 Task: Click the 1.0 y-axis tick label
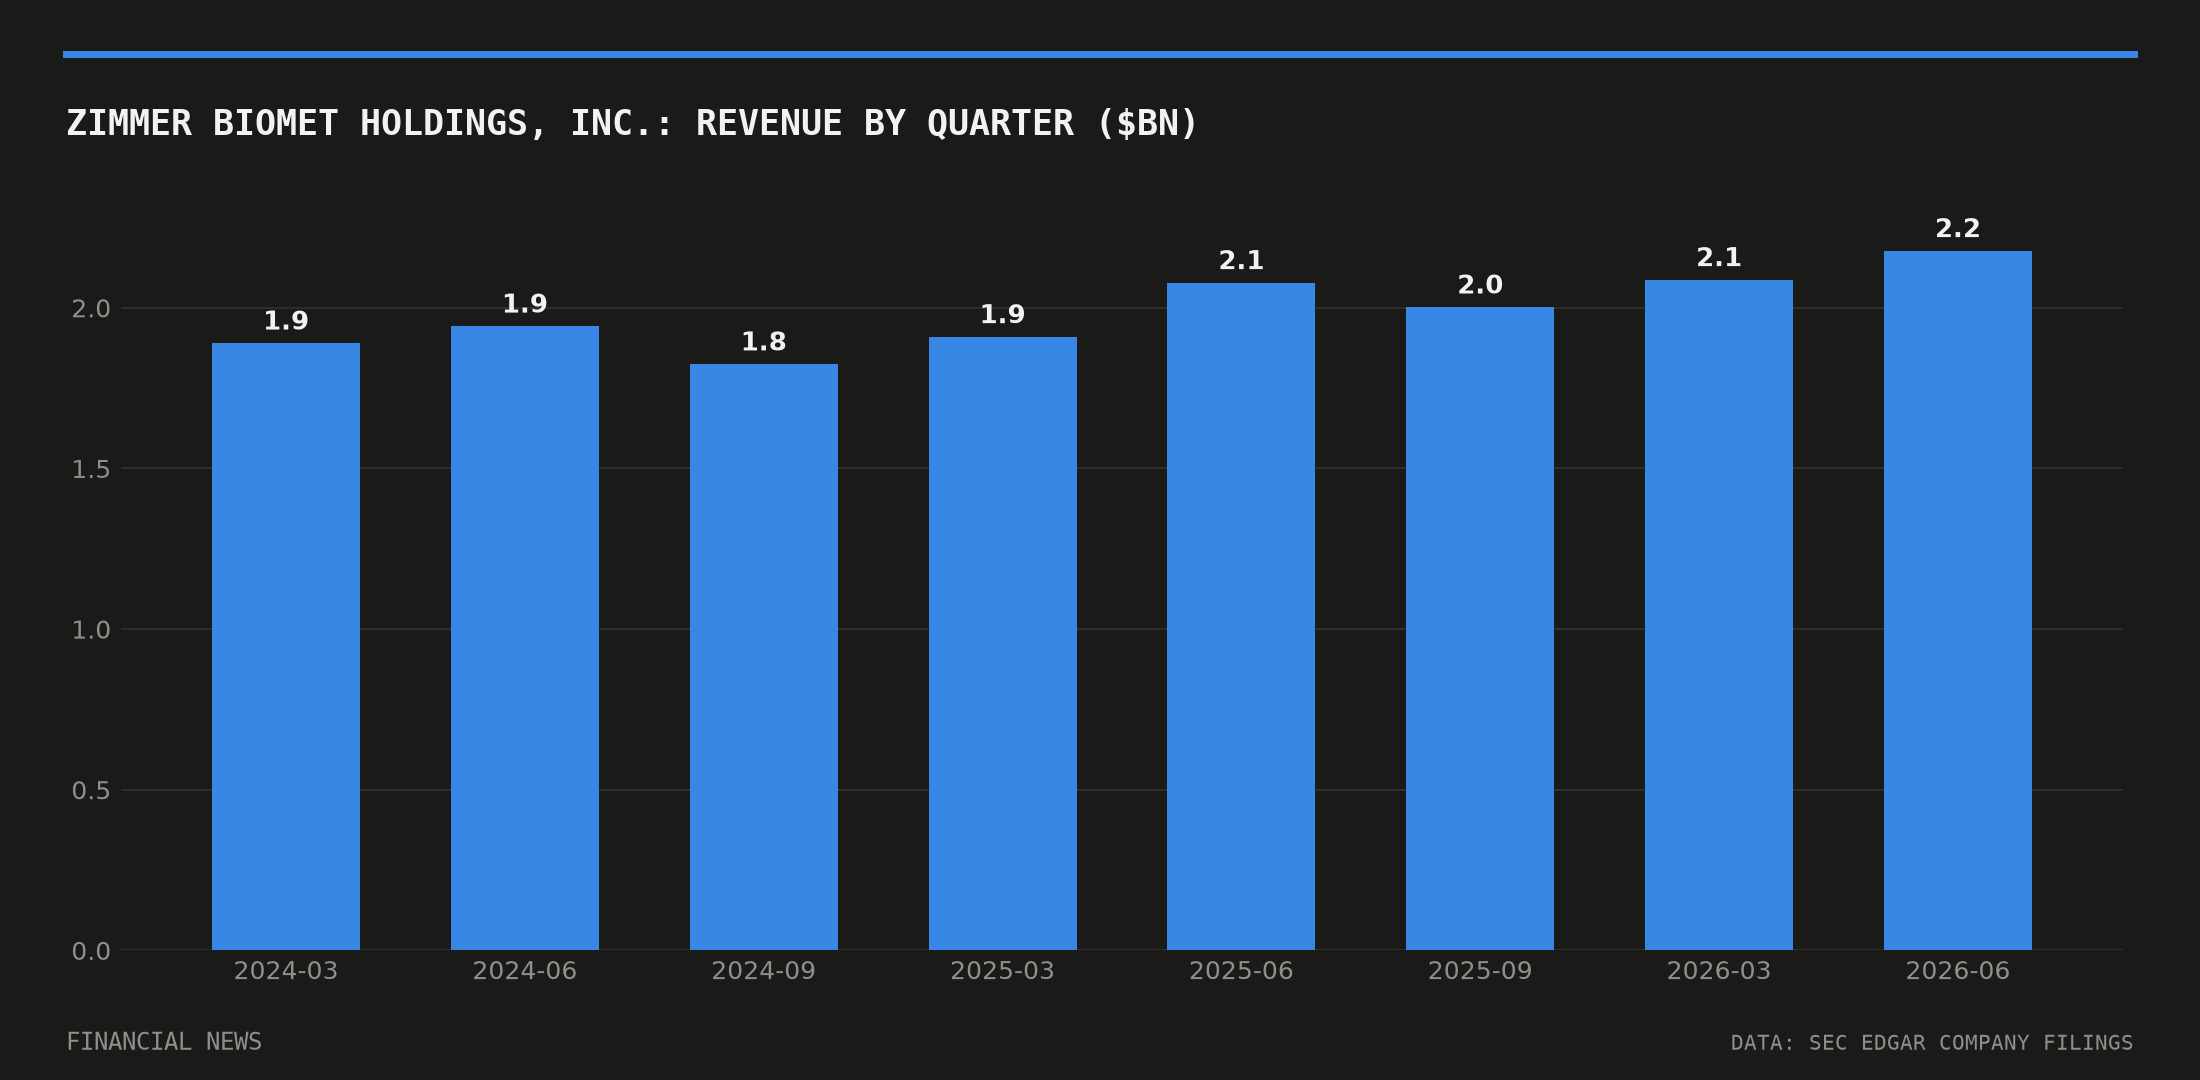tap(91, 630)
